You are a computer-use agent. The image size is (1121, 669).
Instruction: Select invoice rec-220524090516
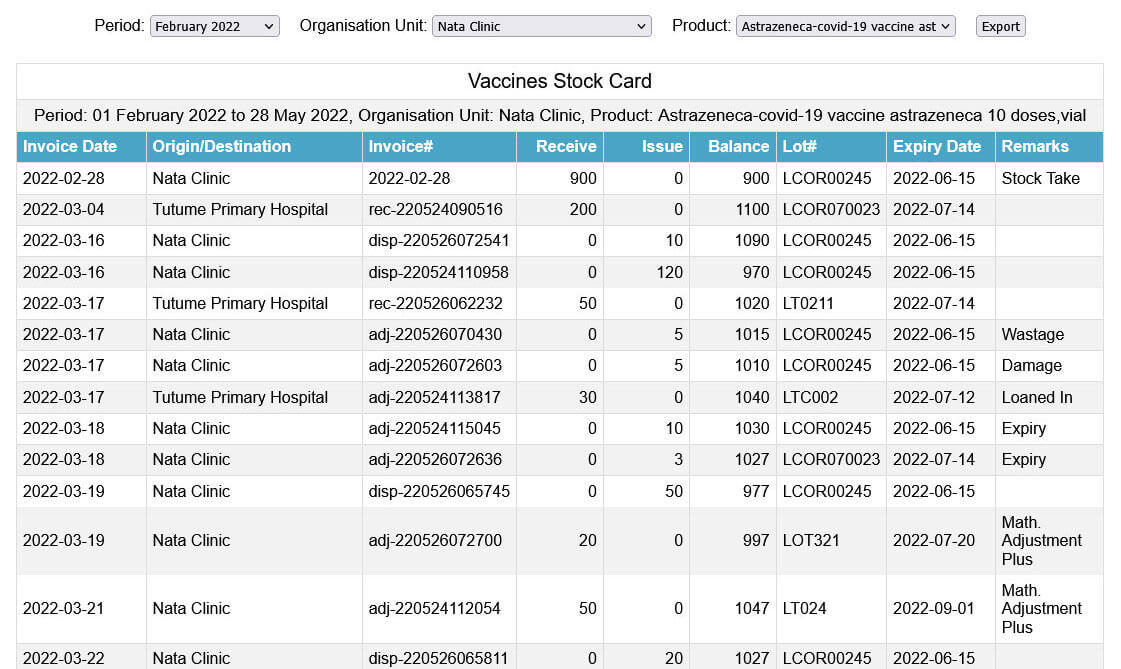point(435,209)
